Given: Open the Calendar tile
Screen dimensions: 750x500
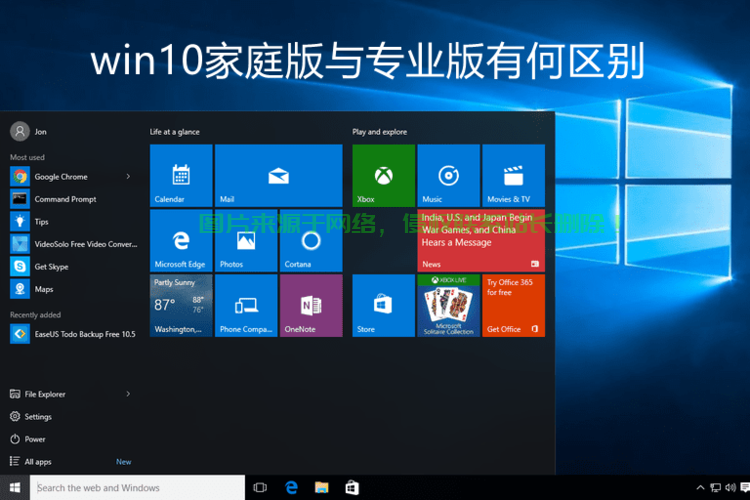Looking at the screenshot, I should 181,176.
